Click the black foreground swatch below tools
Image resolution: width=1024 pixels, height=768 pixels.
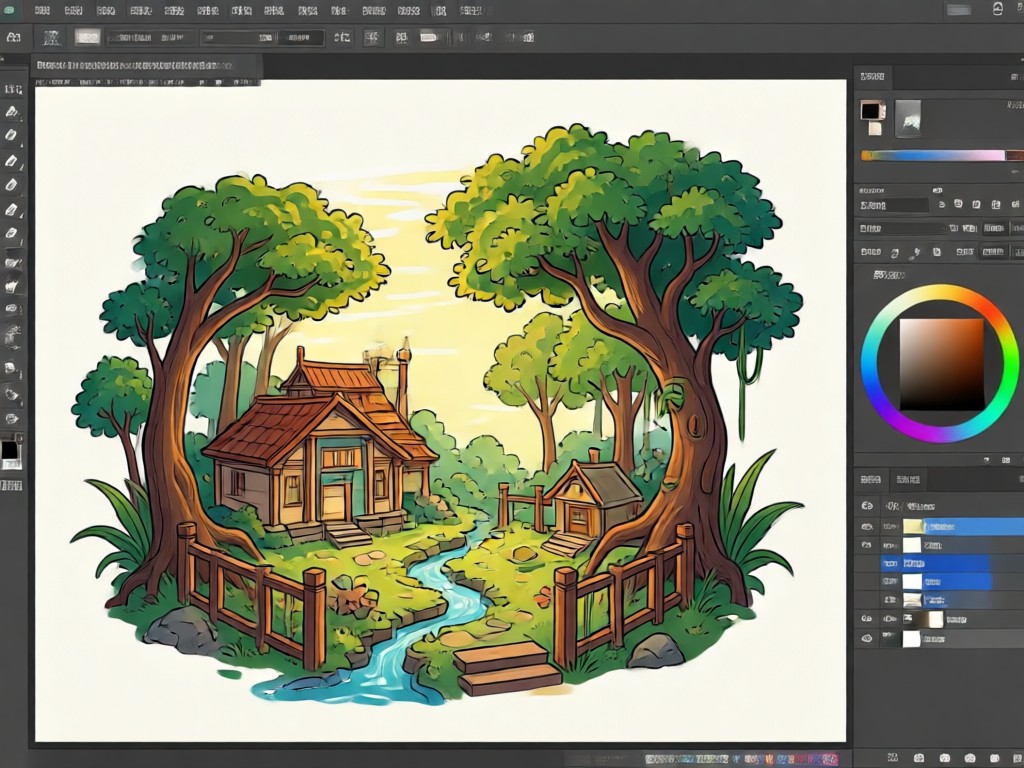tap(10, 450)
